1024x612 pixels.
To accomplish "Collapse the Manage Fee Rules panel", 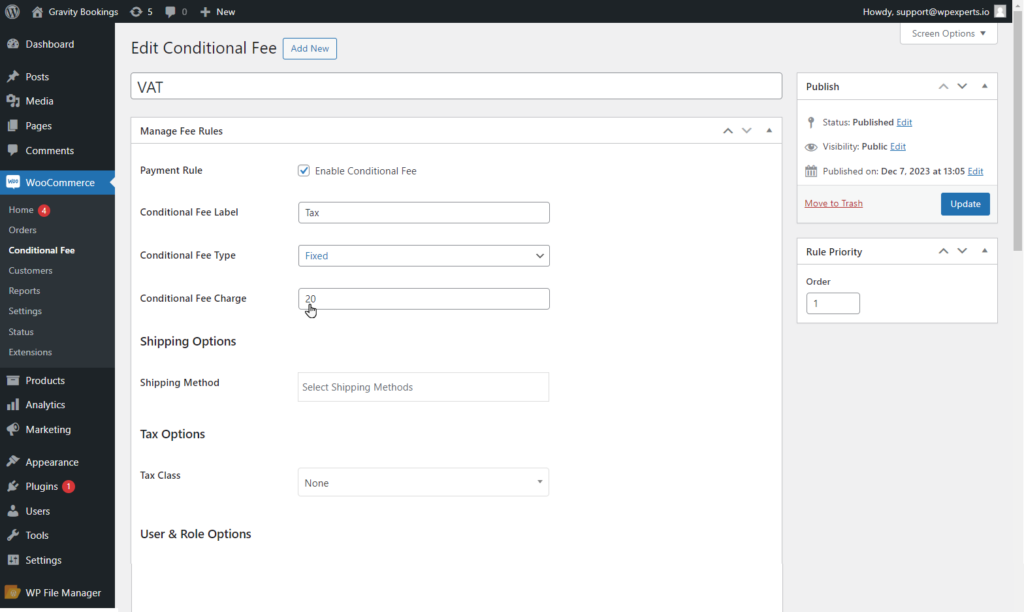I will coord(769,131).
